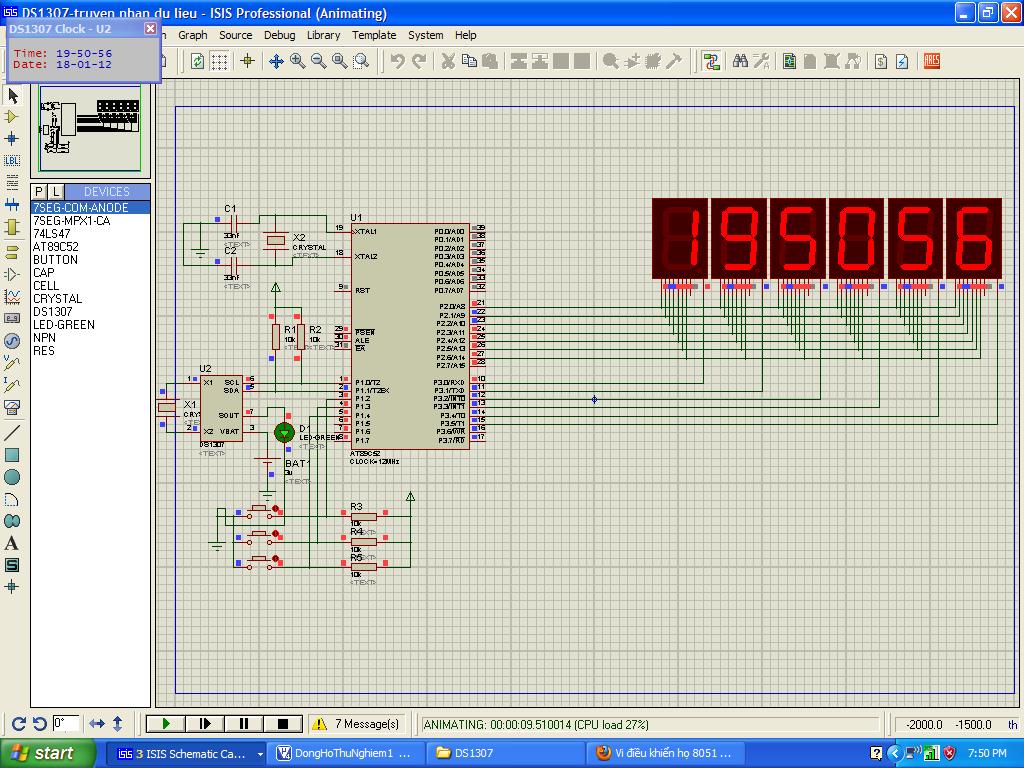Open the Debug menu
The image size is (1024, 768).
click(x=279, y=35)
